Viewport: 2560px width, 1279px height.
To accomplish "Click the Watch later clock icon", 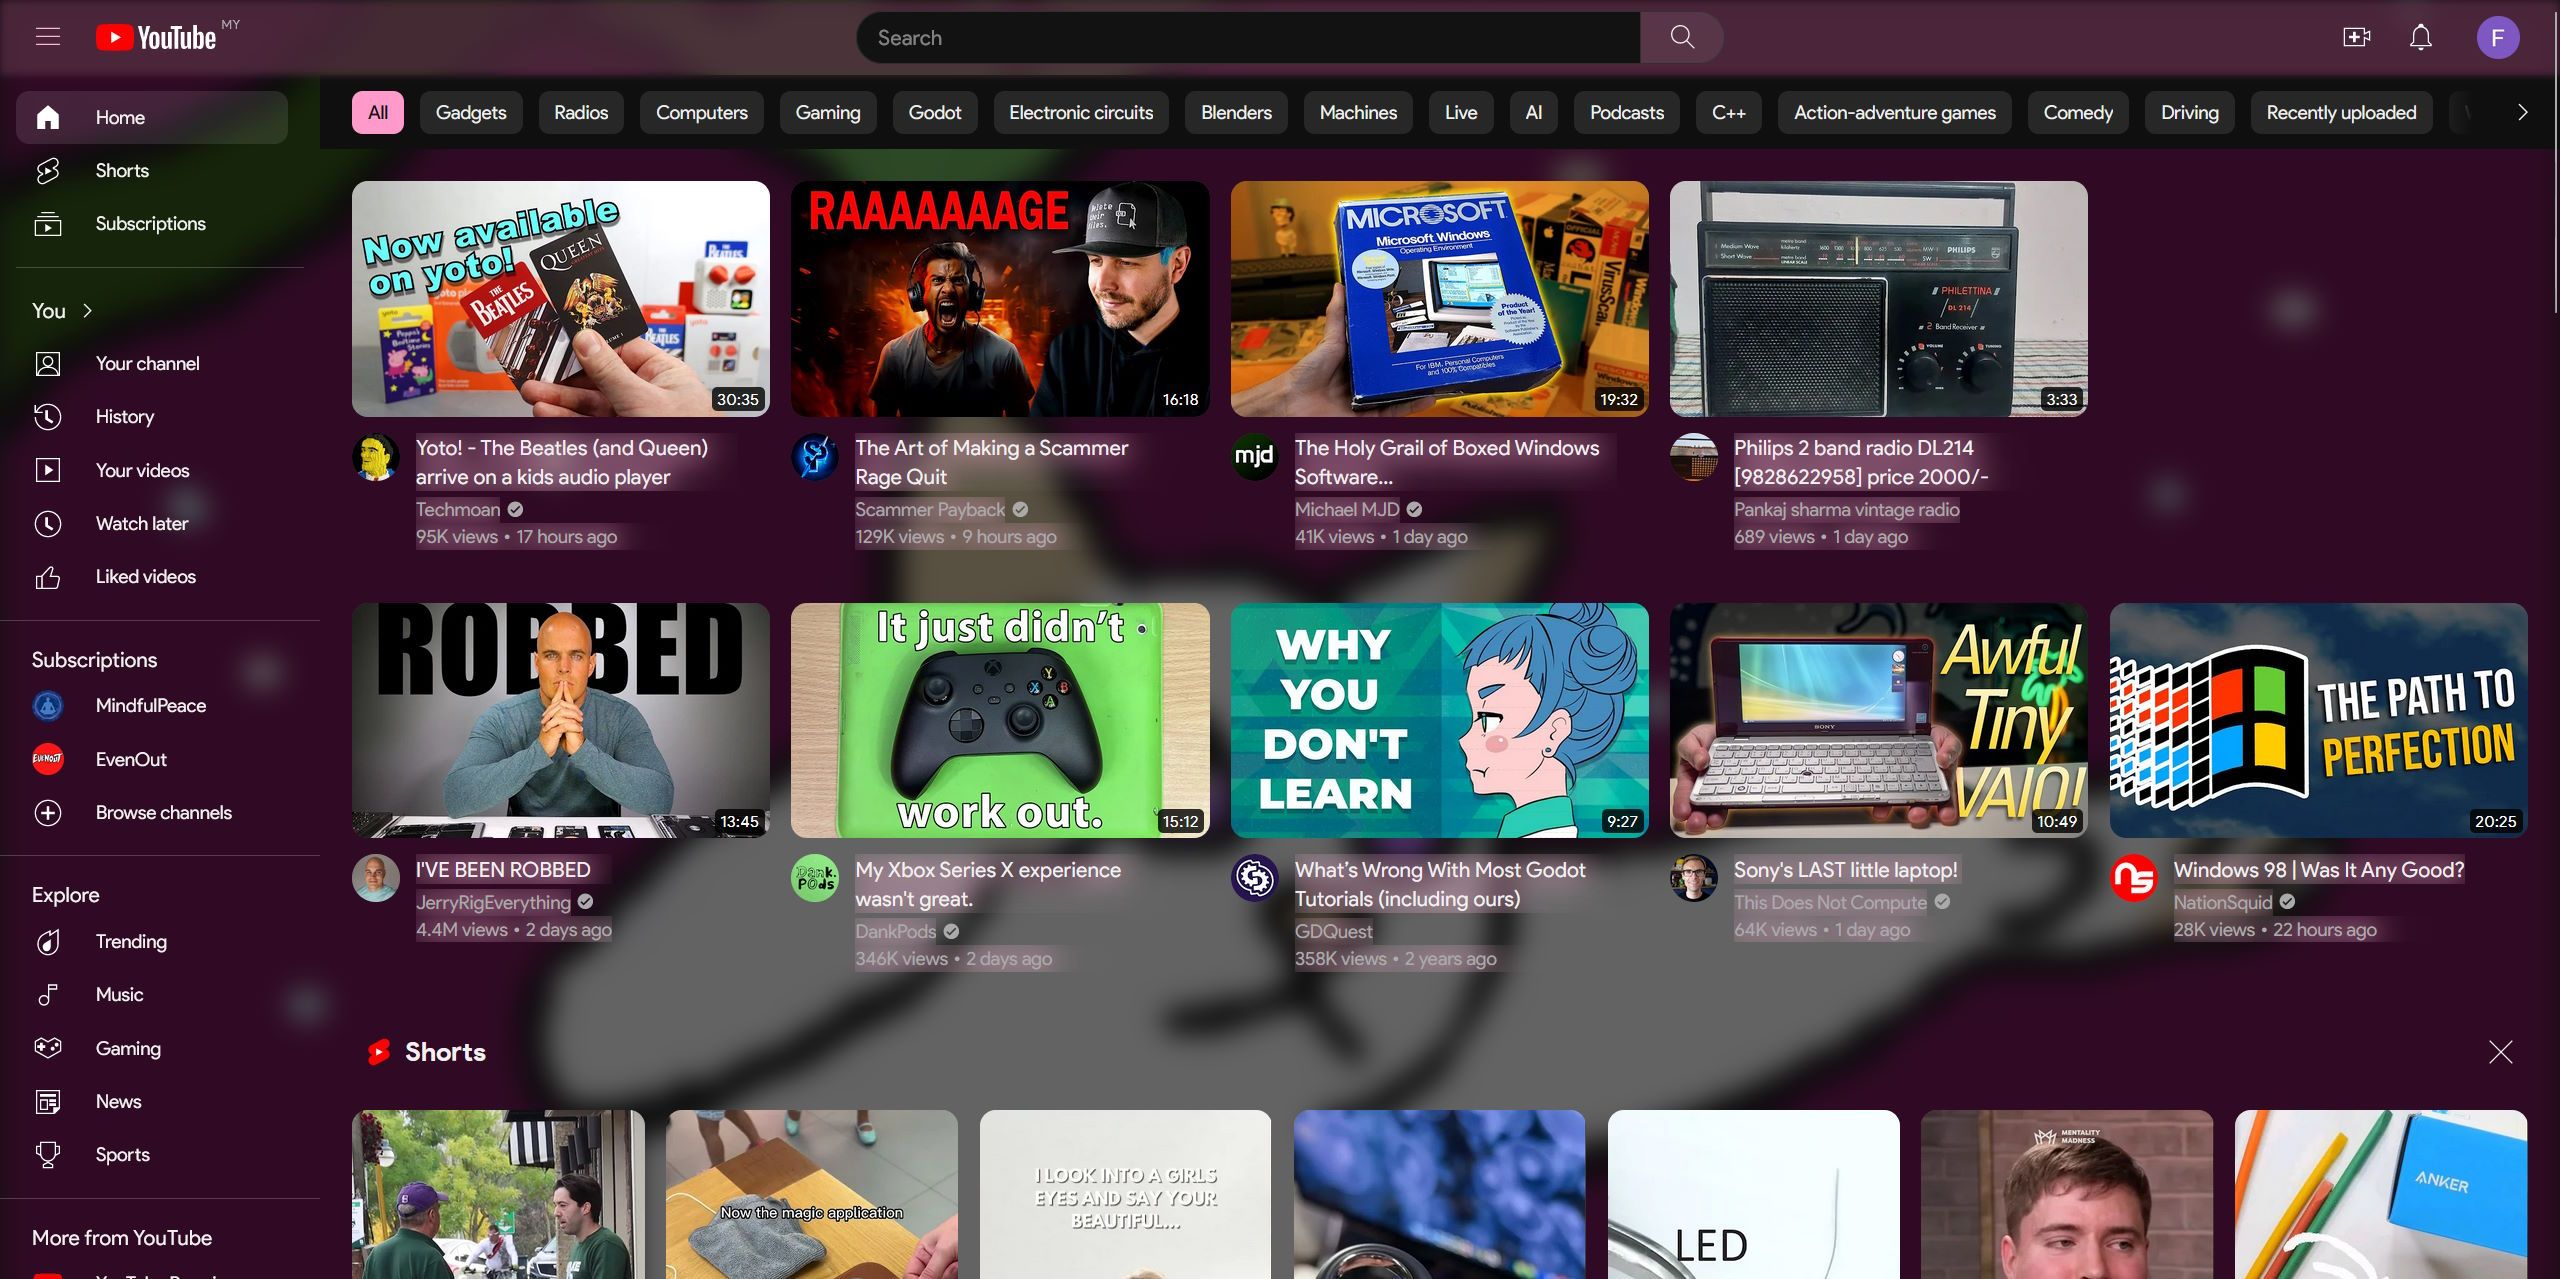I will click(48, 524).
